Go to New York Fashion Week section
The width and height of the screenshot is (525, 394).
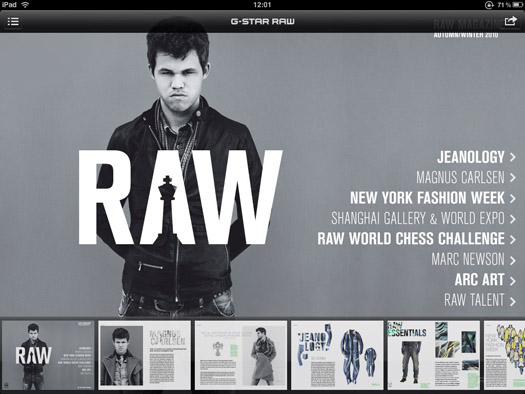point(427,198)
